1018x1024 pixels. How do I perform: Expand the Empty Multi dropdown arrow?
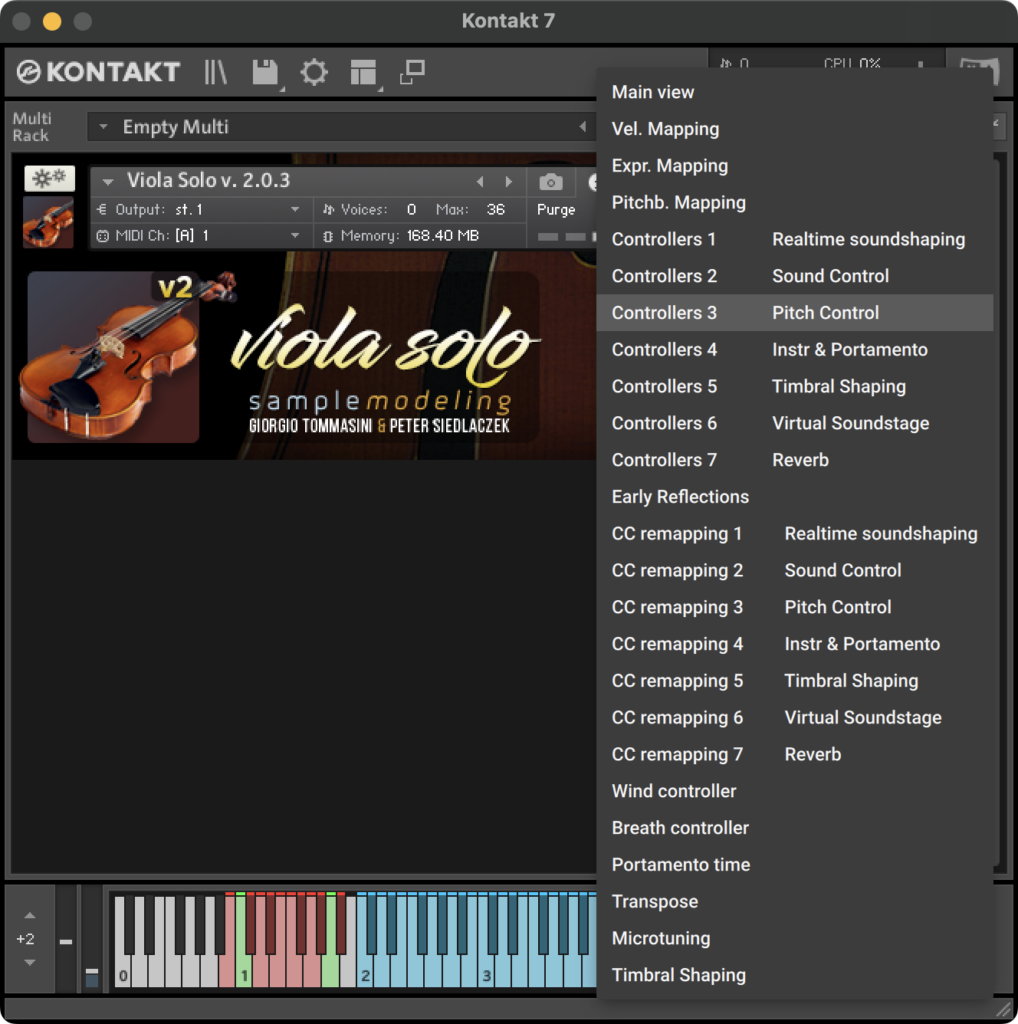(x=103, y=127)
